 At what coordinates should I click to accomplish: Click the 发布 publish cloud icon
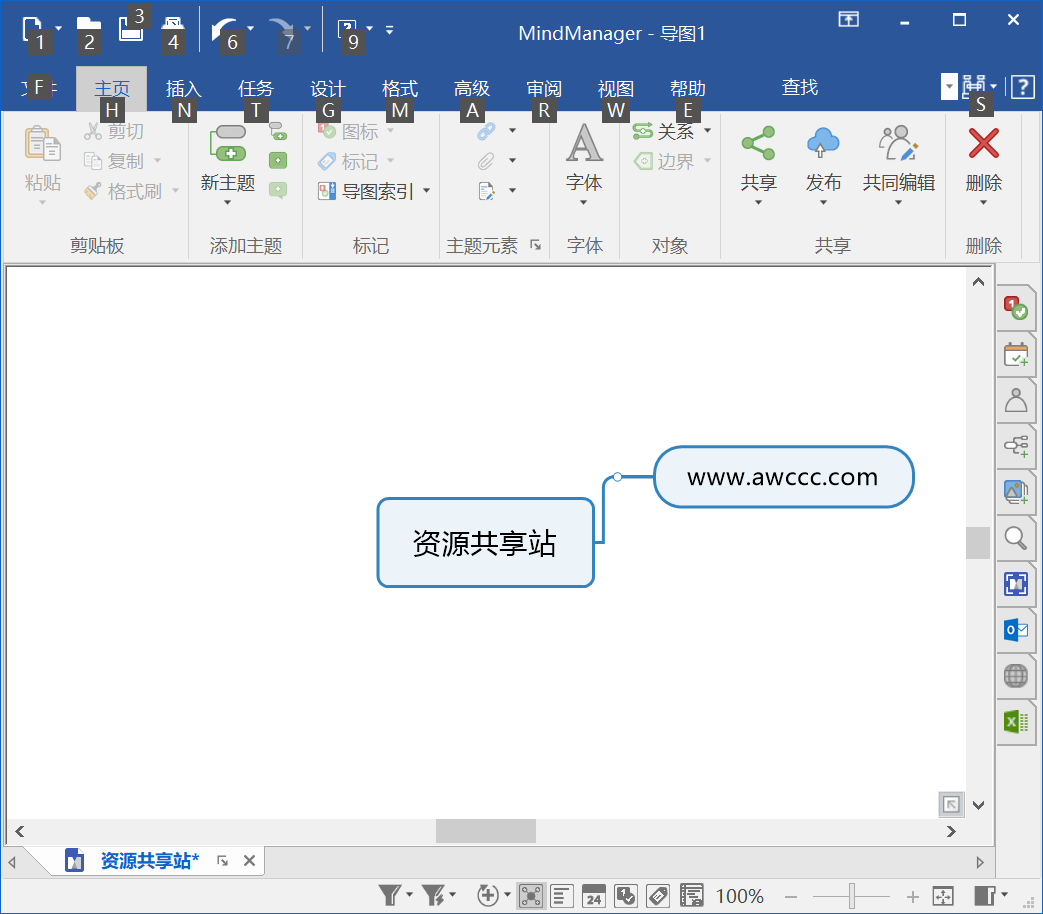coord(823,143)
